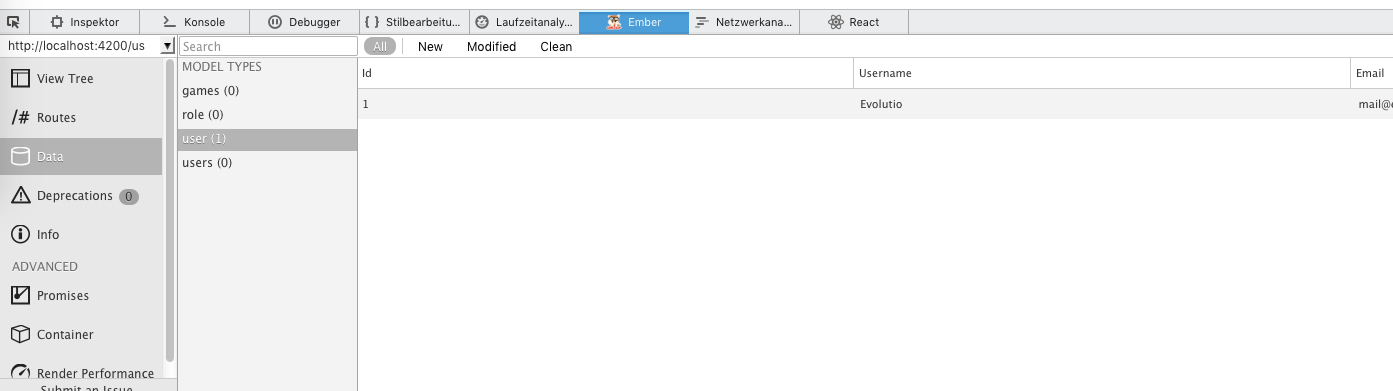Click the Debugger pause icon
The width and height of the screenshot is (1393, 391).
click(x=275, y=22)
